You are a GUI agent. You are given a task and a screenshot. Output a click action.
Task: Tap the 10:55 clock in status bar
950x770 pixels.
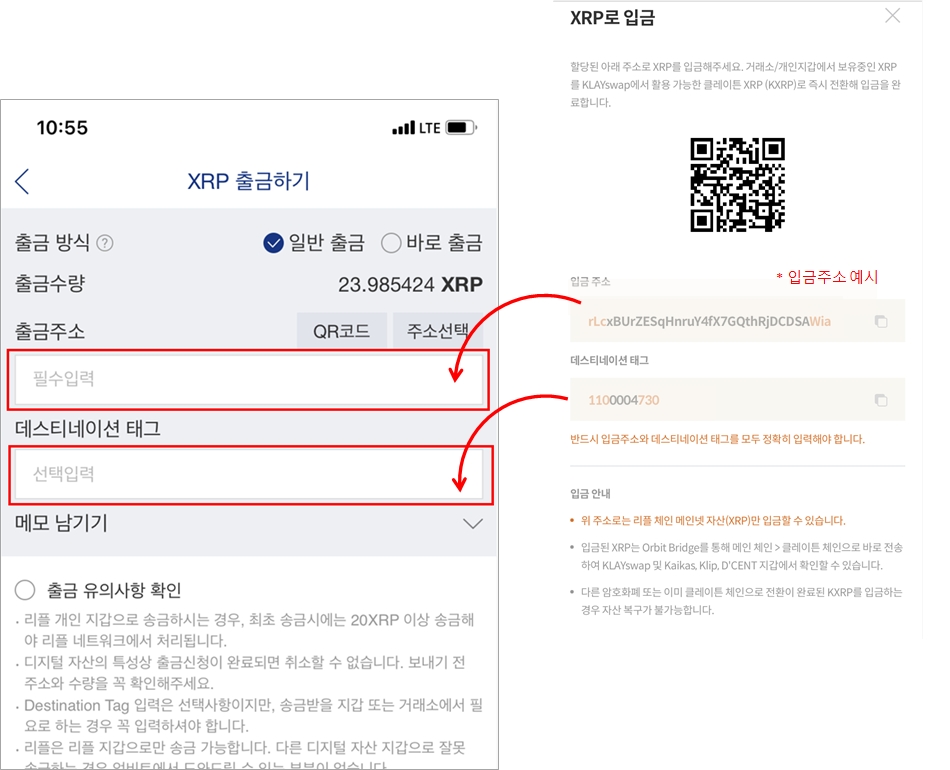pos(62,128)
